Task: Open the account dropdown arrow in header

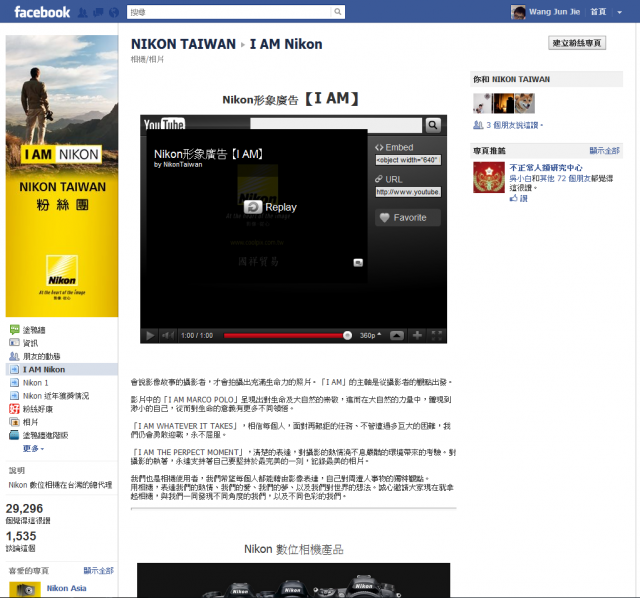Action: point(620,12)
